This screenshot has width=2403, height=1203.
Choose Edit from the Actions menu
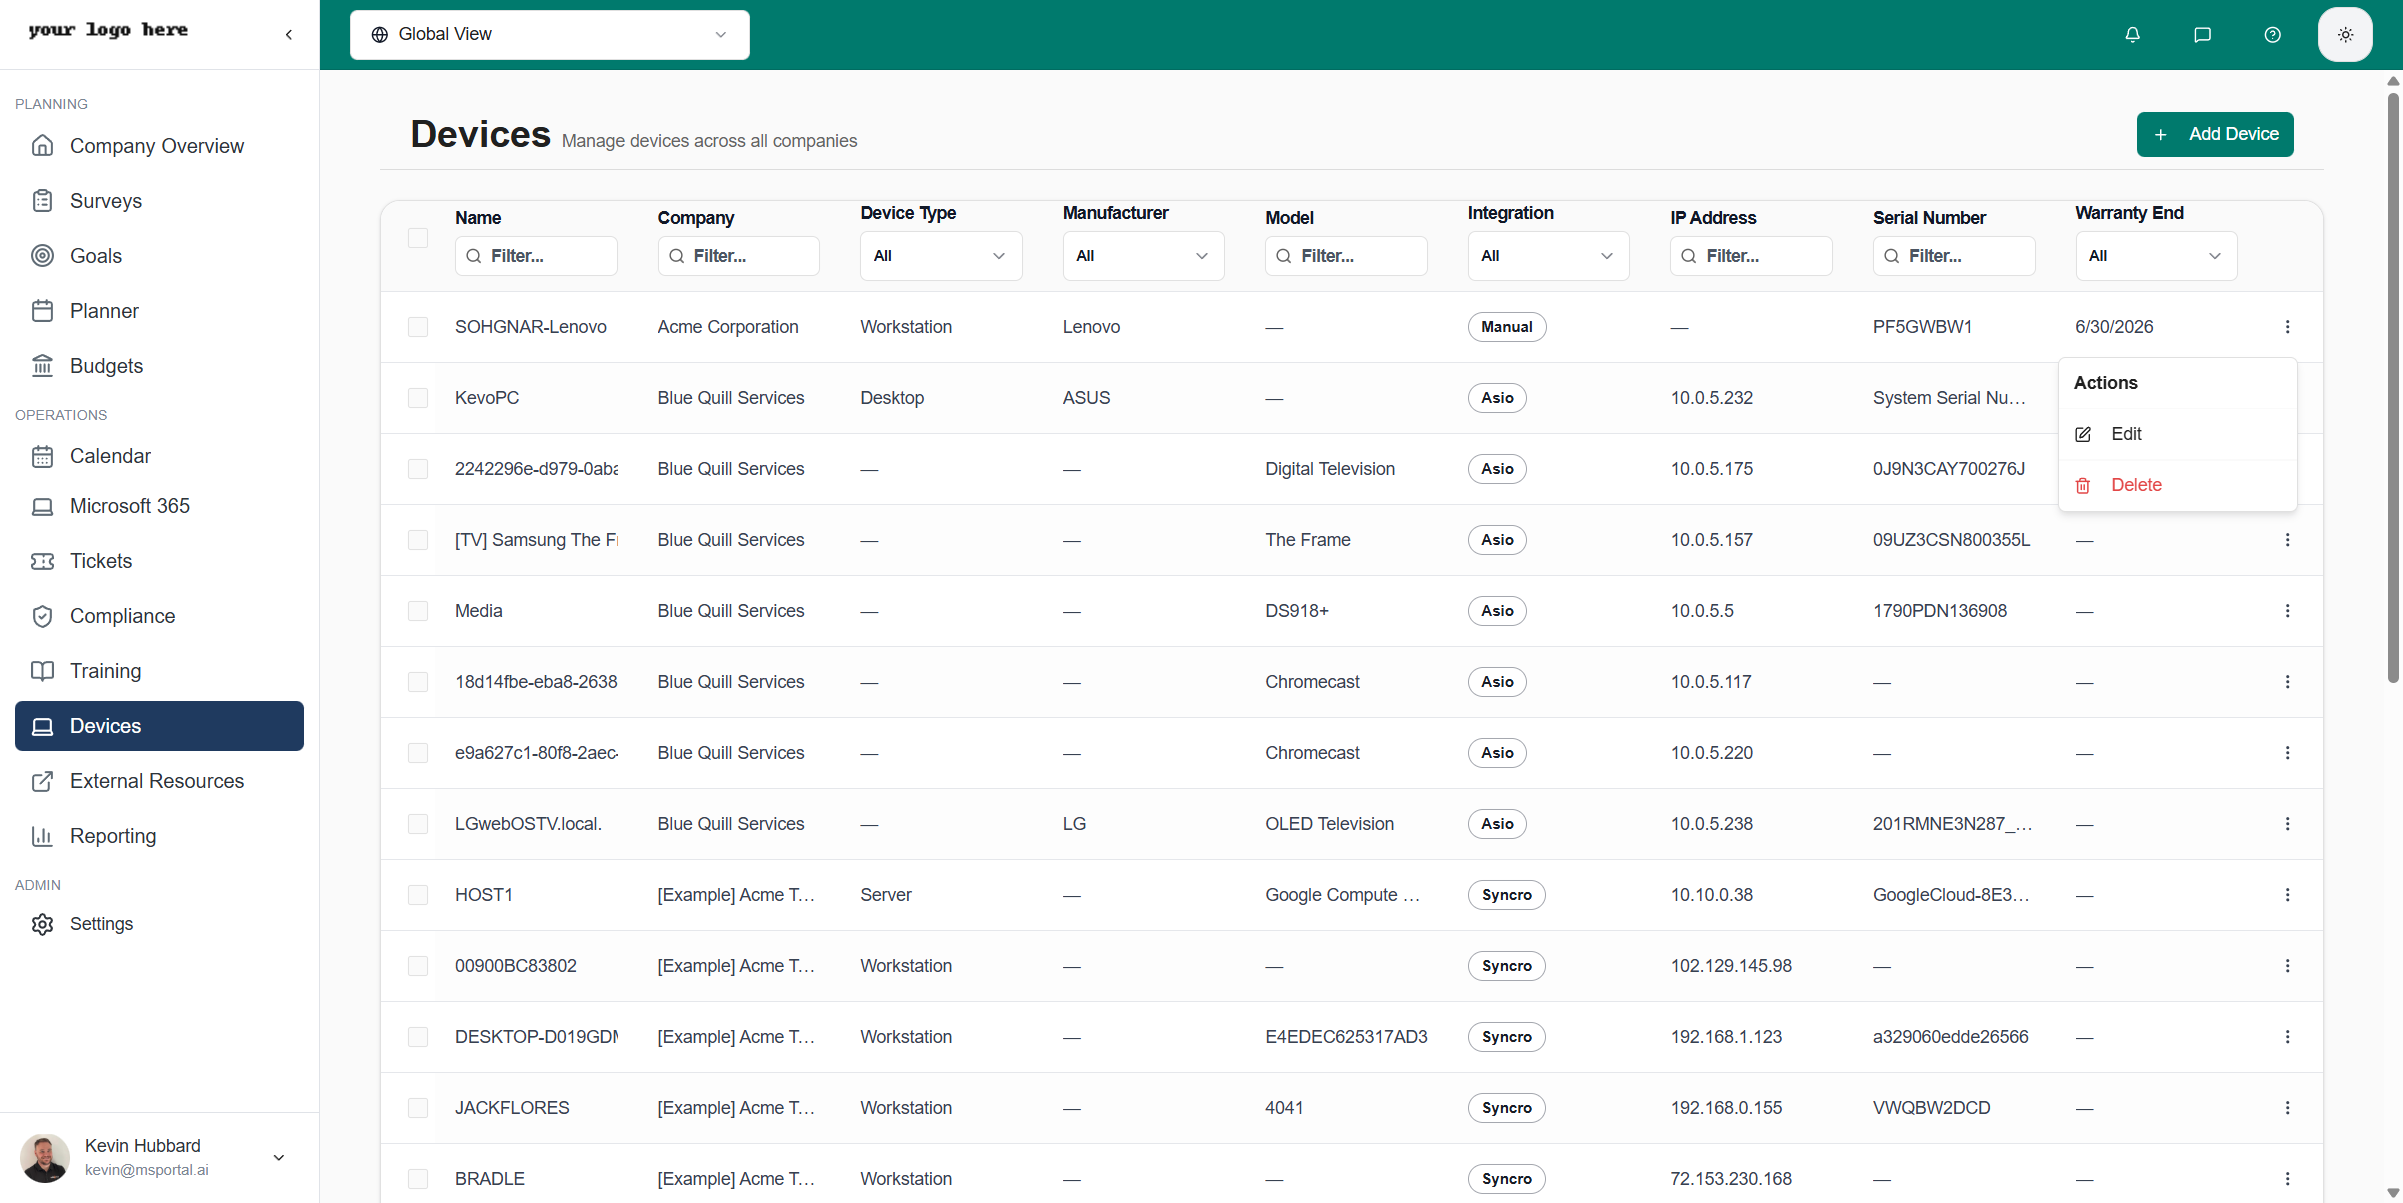[2125, 434]
